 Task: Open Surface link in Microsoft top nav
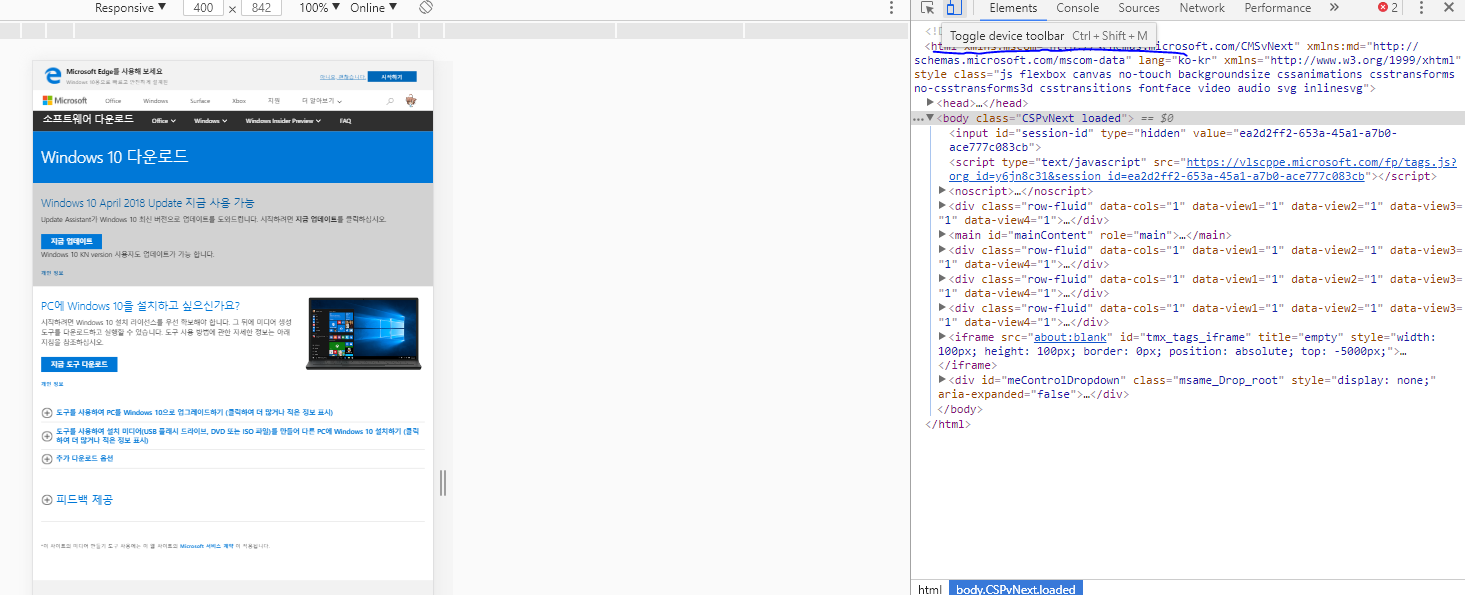point(200,101)
